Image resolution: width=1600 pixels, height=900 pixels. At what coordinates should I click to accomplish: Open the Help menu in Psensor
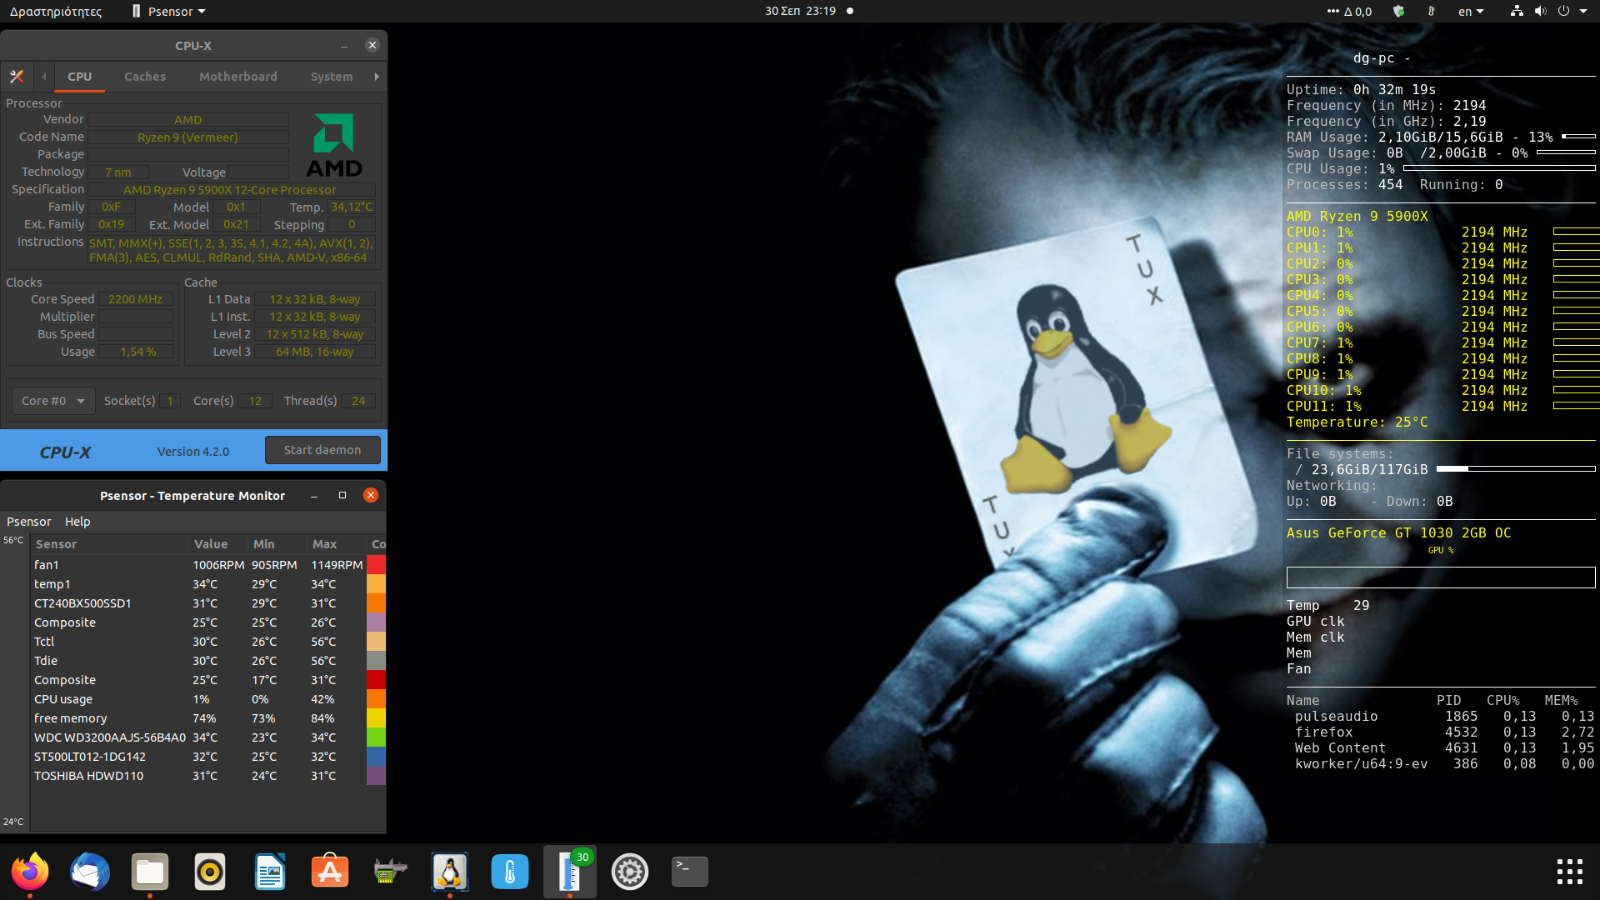tap(78, 522)
